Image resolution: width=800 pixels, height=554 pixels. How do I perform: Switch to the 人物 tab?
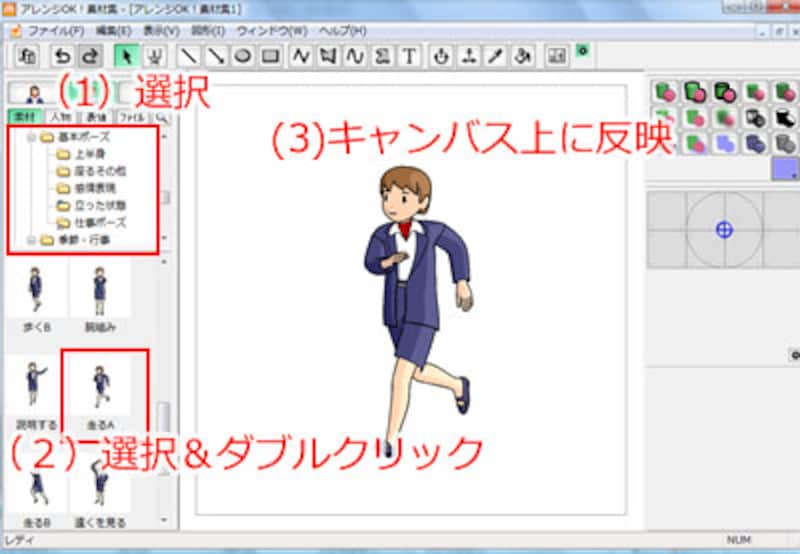(61, 117)
